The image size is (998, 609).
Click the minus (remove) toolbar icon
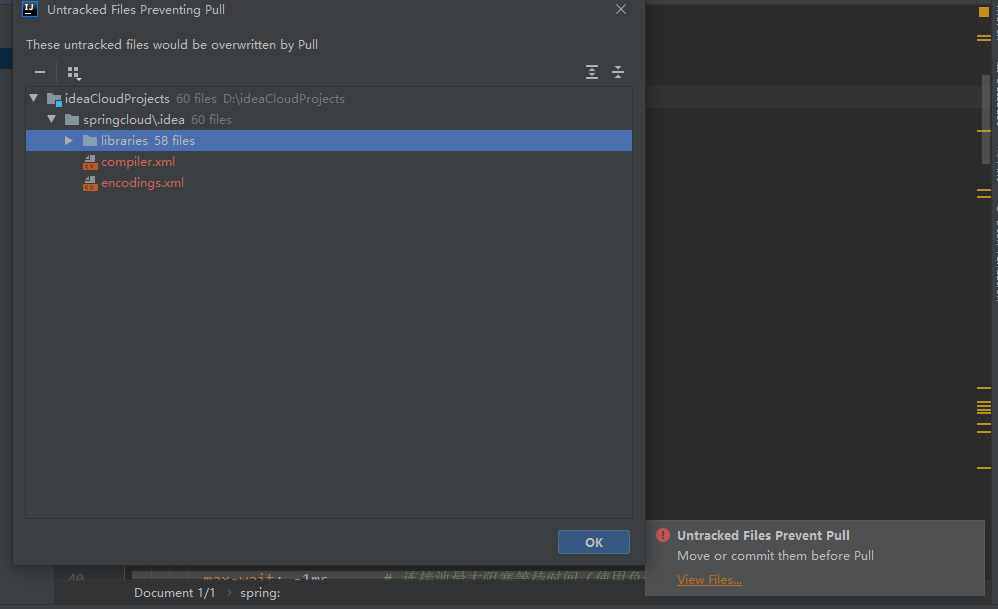[39, 73]
